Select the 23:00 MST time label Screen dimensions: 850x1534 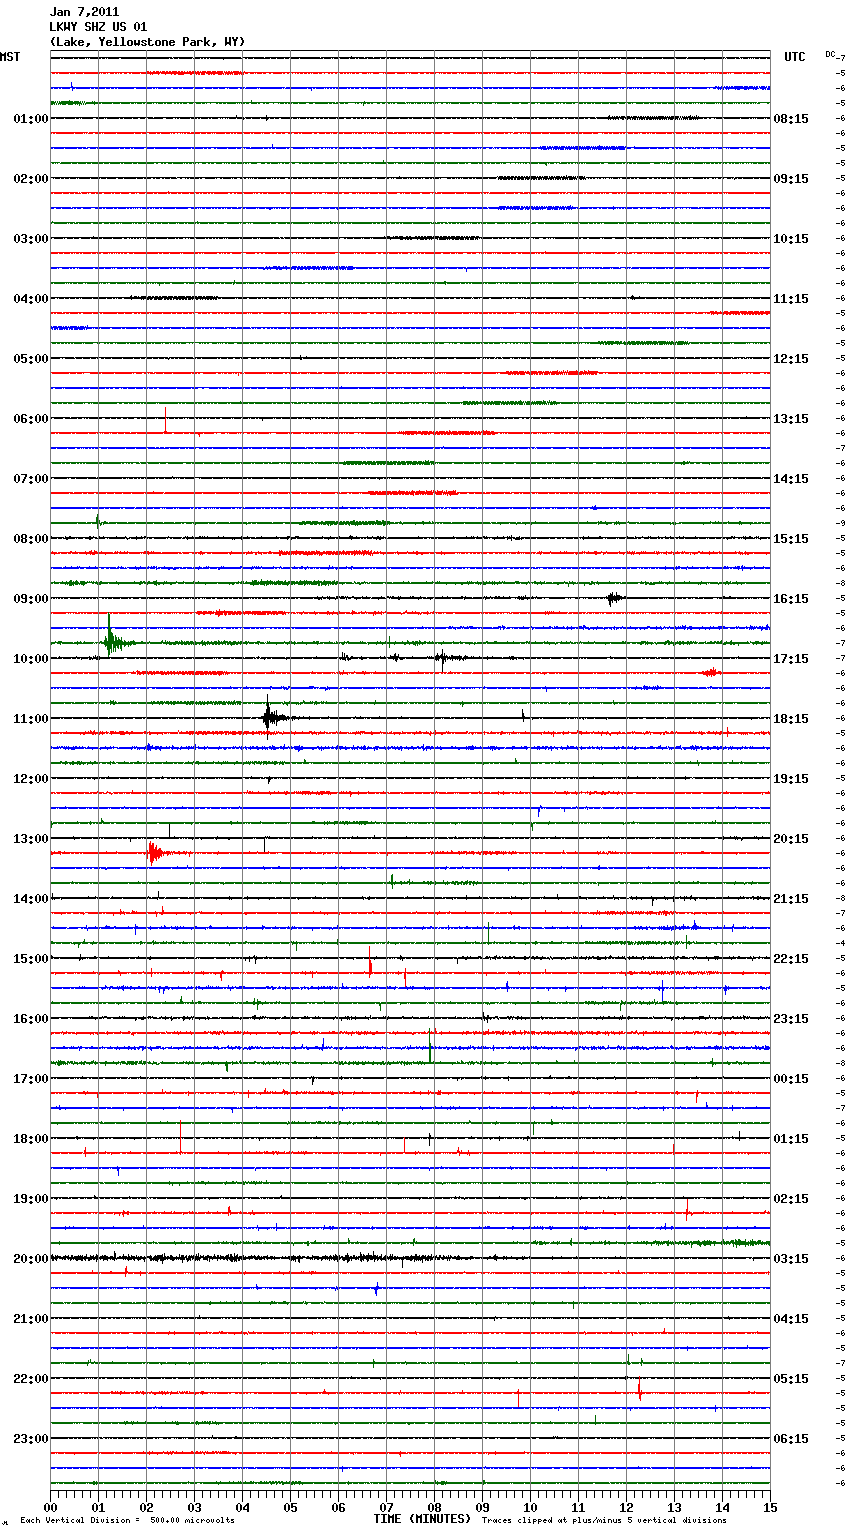point(31,1439)
